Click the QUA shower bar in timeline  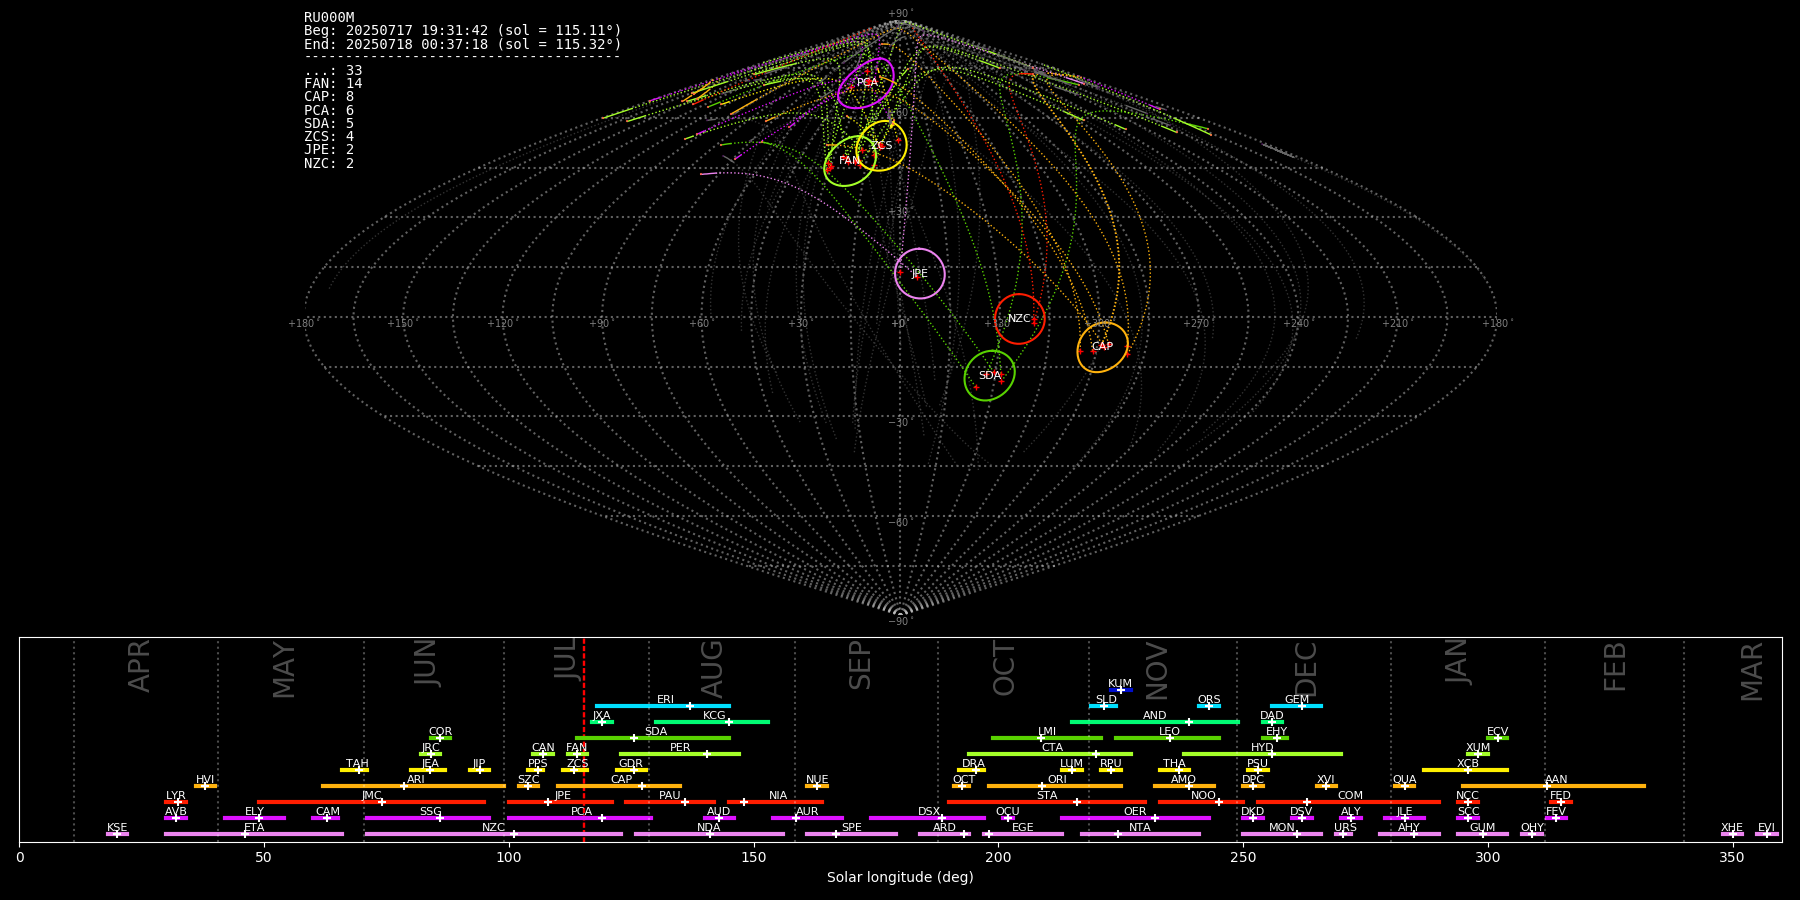coord(1404,786)
